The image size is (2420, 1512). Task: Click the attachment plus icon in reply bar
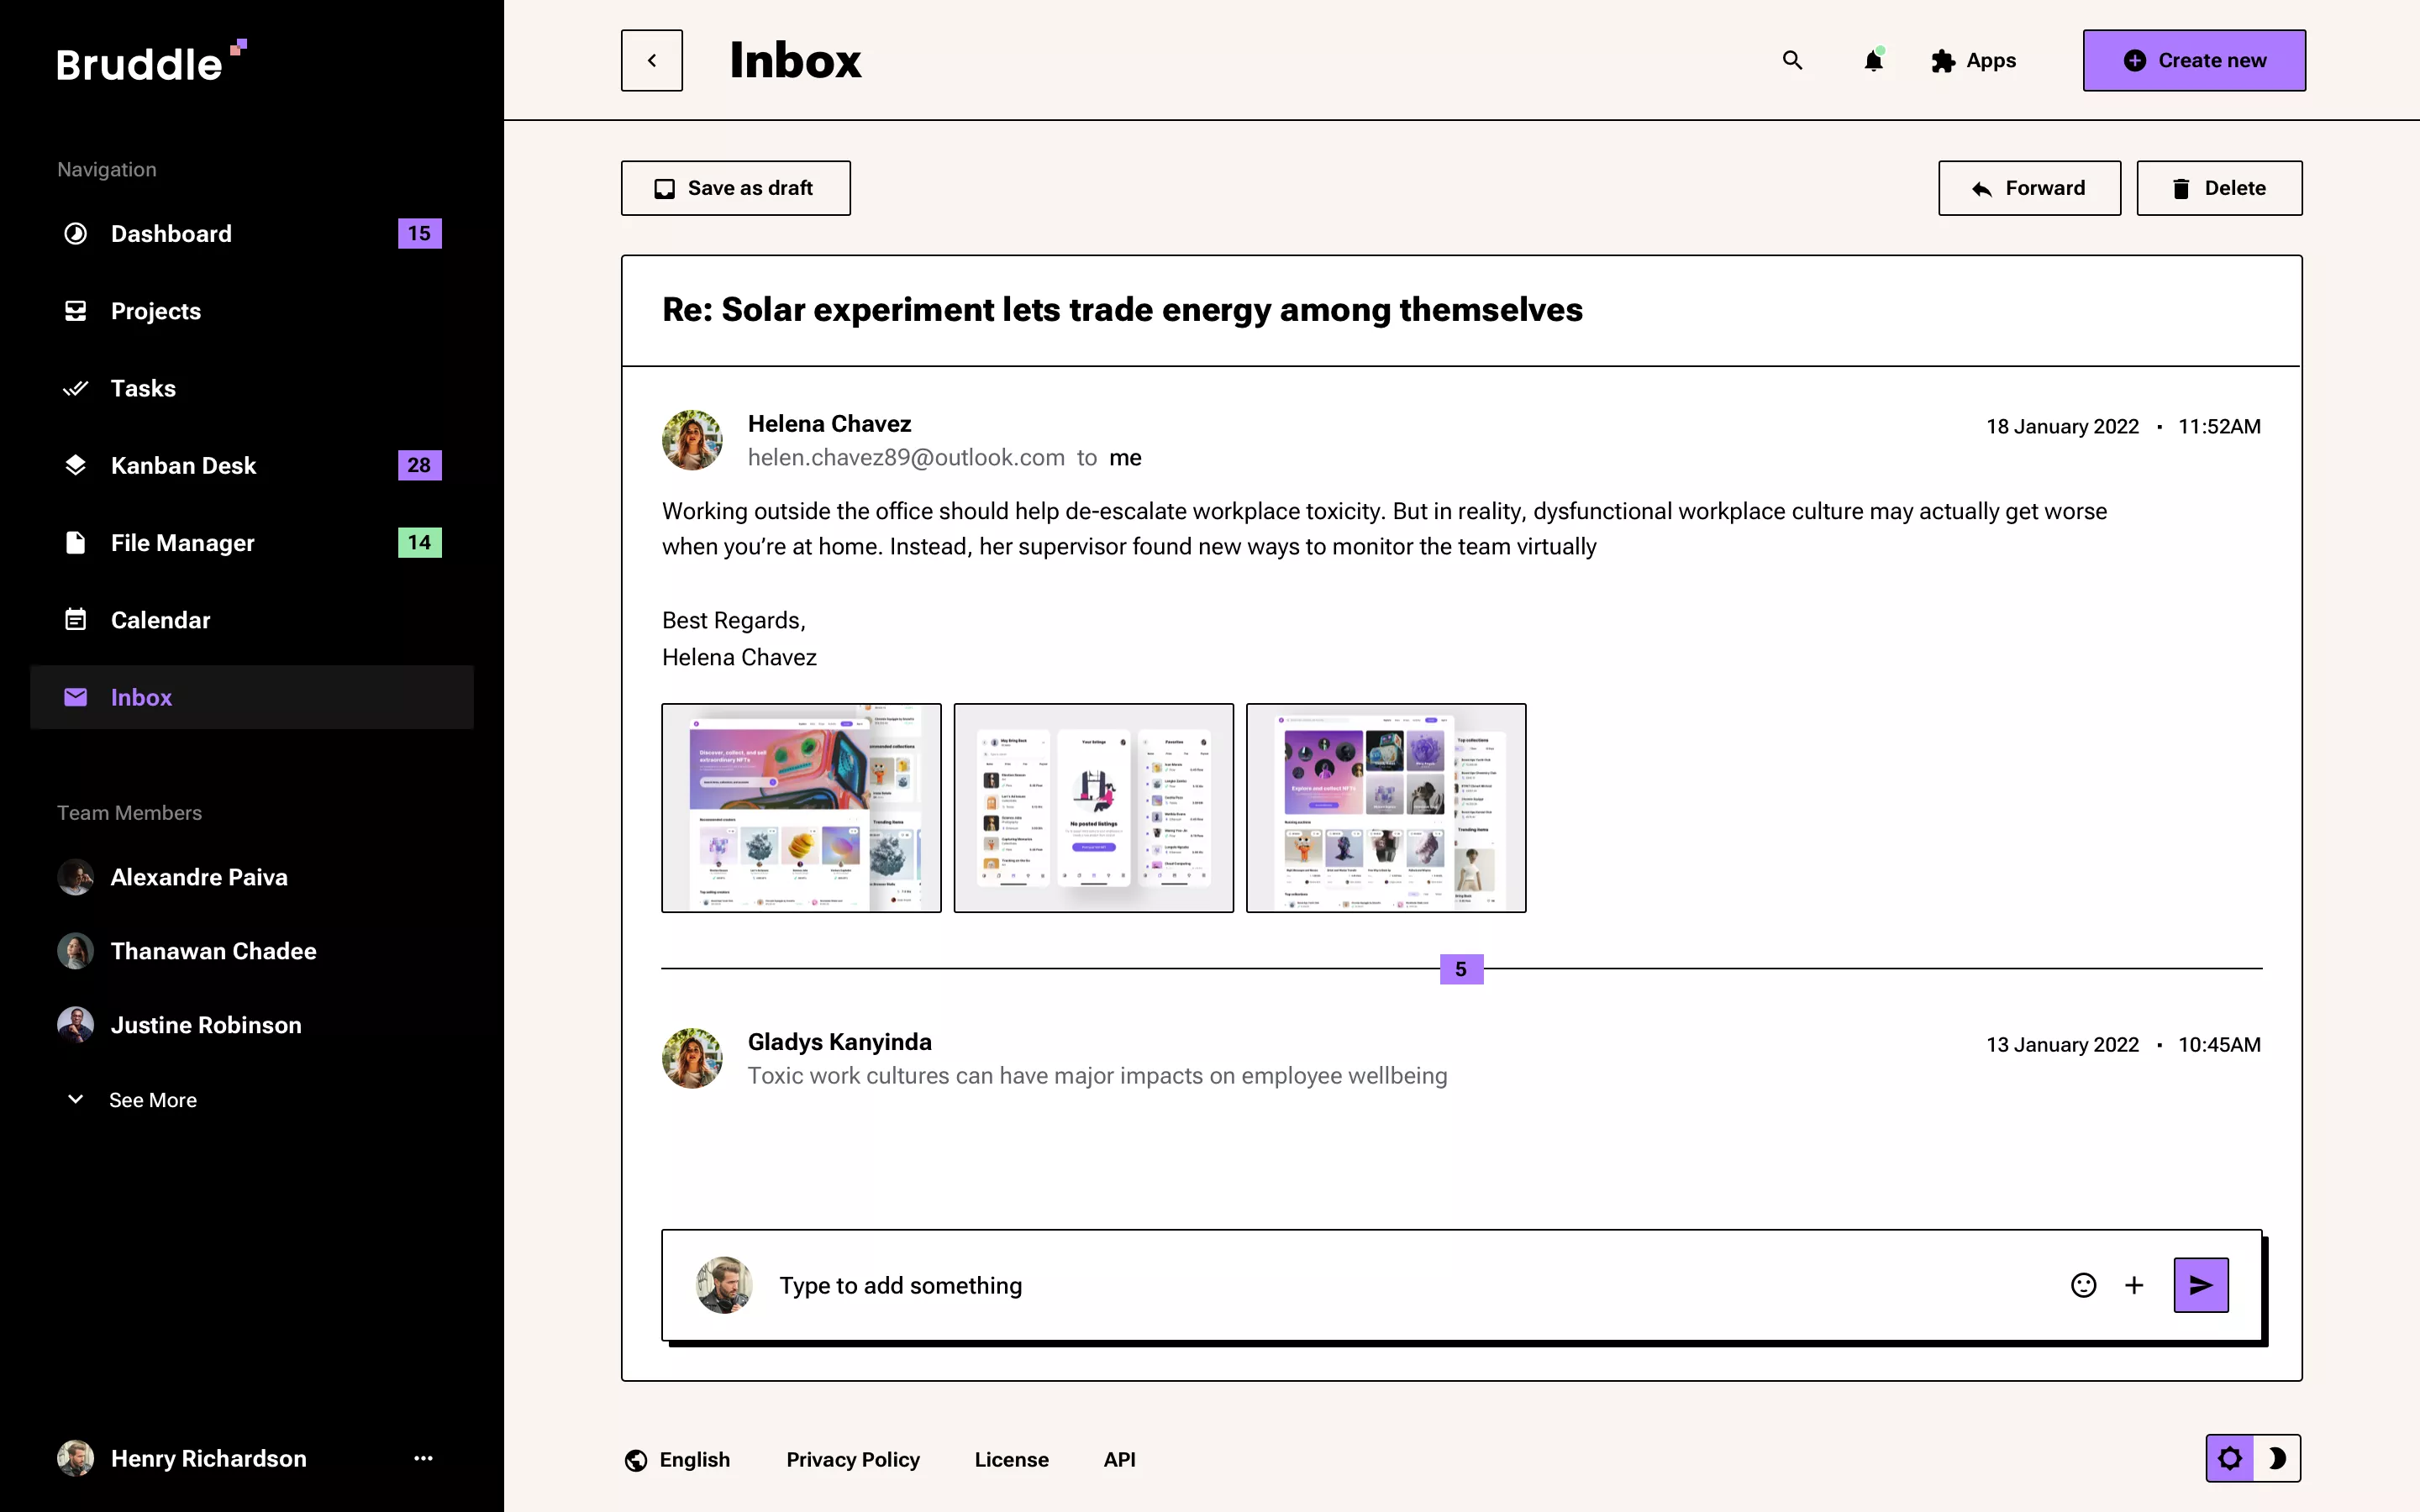pos(2133,1285)
